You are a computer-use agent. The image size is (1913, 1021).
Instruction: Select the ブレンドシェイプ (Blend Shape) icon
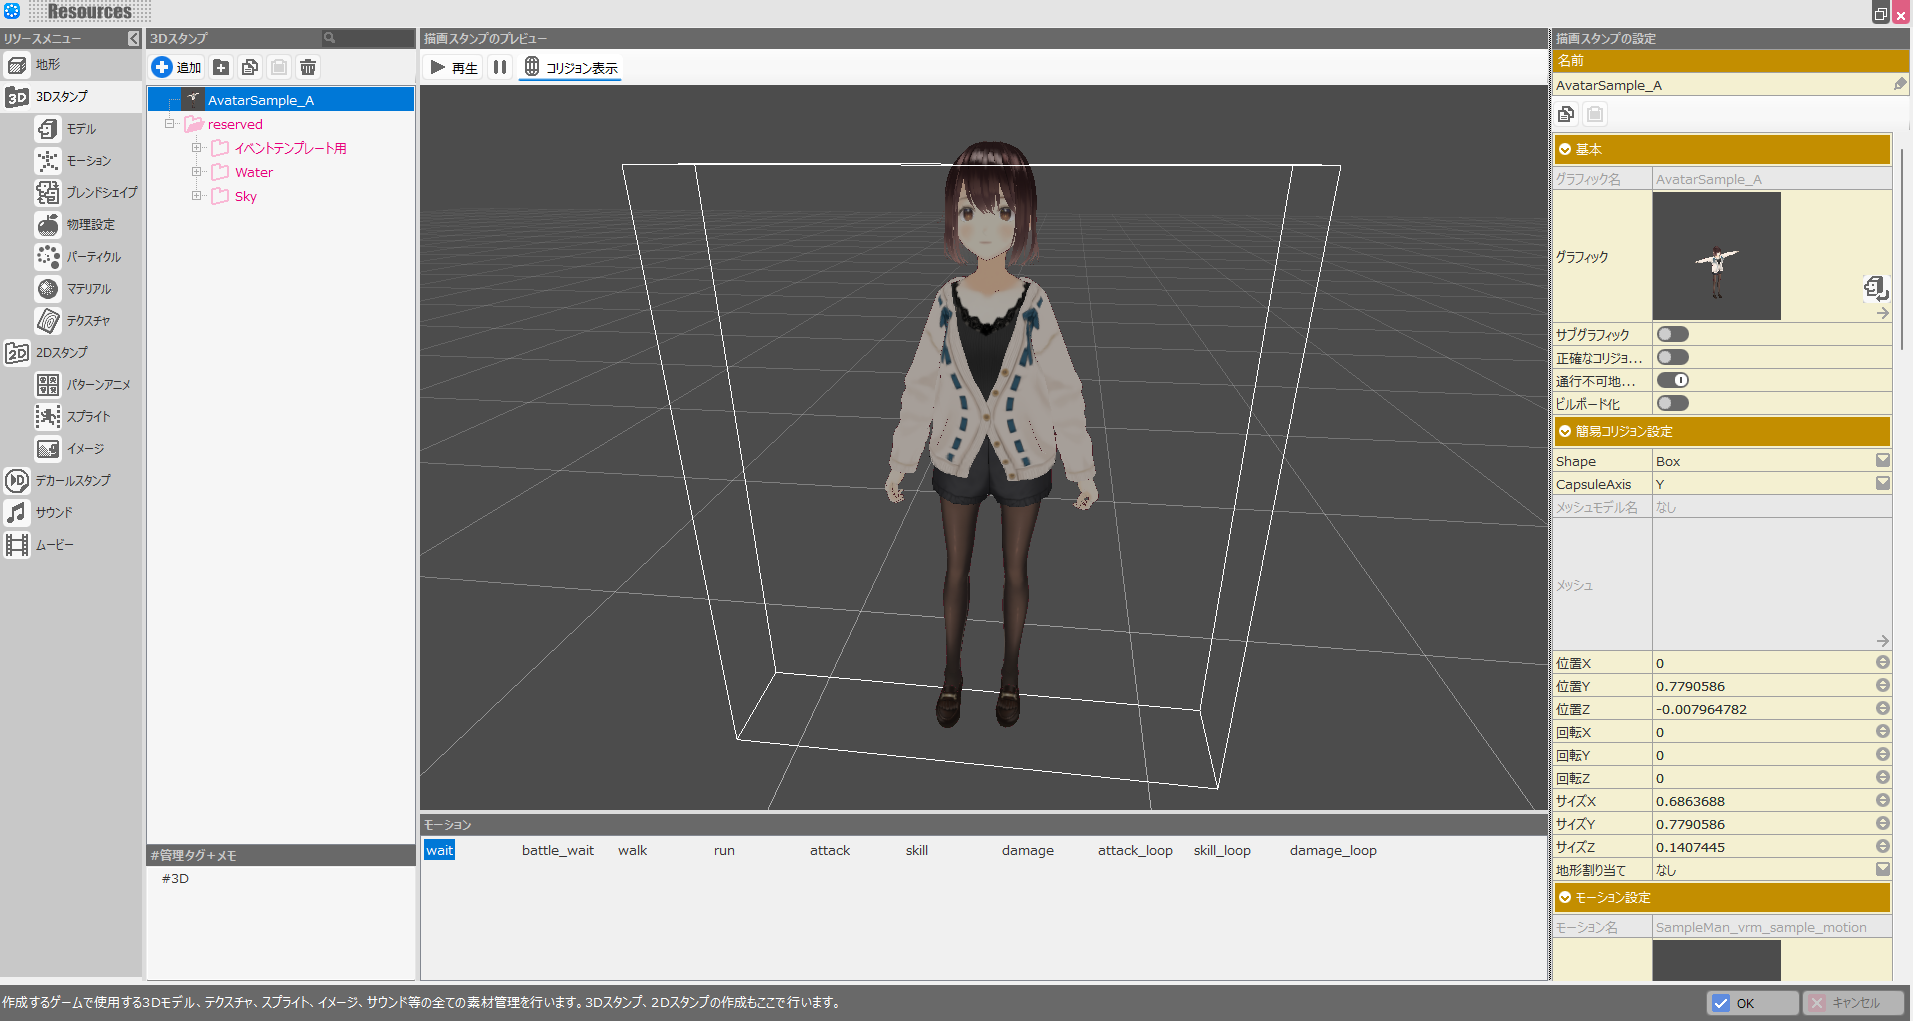(47, 192)
